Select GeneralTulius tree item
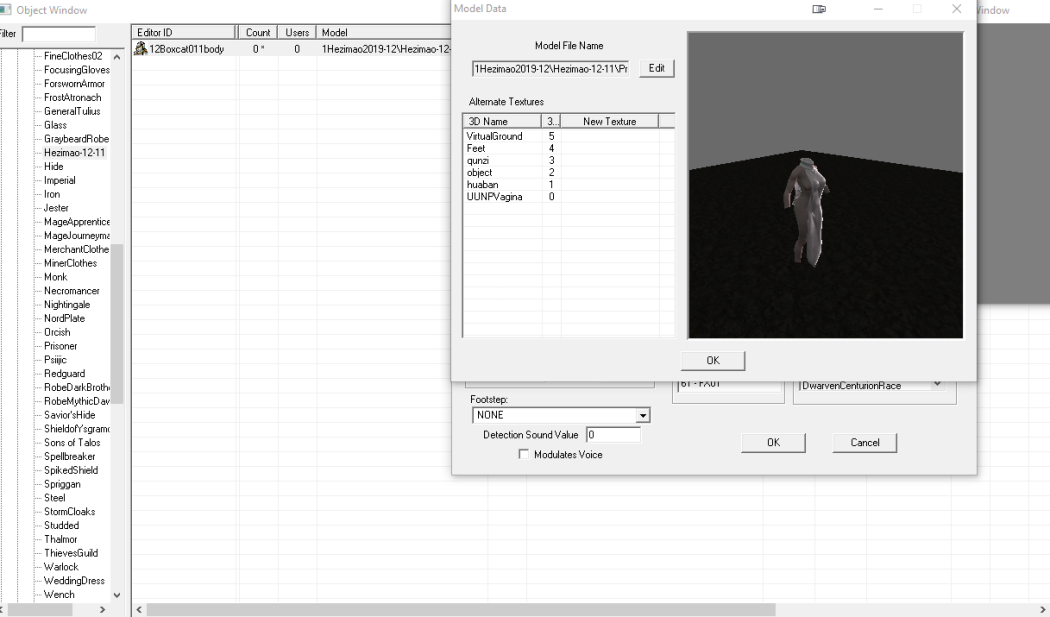Image resolution: width=1050 pixels, height=617 pixels. pyautogui.click(x=72, y=111)
